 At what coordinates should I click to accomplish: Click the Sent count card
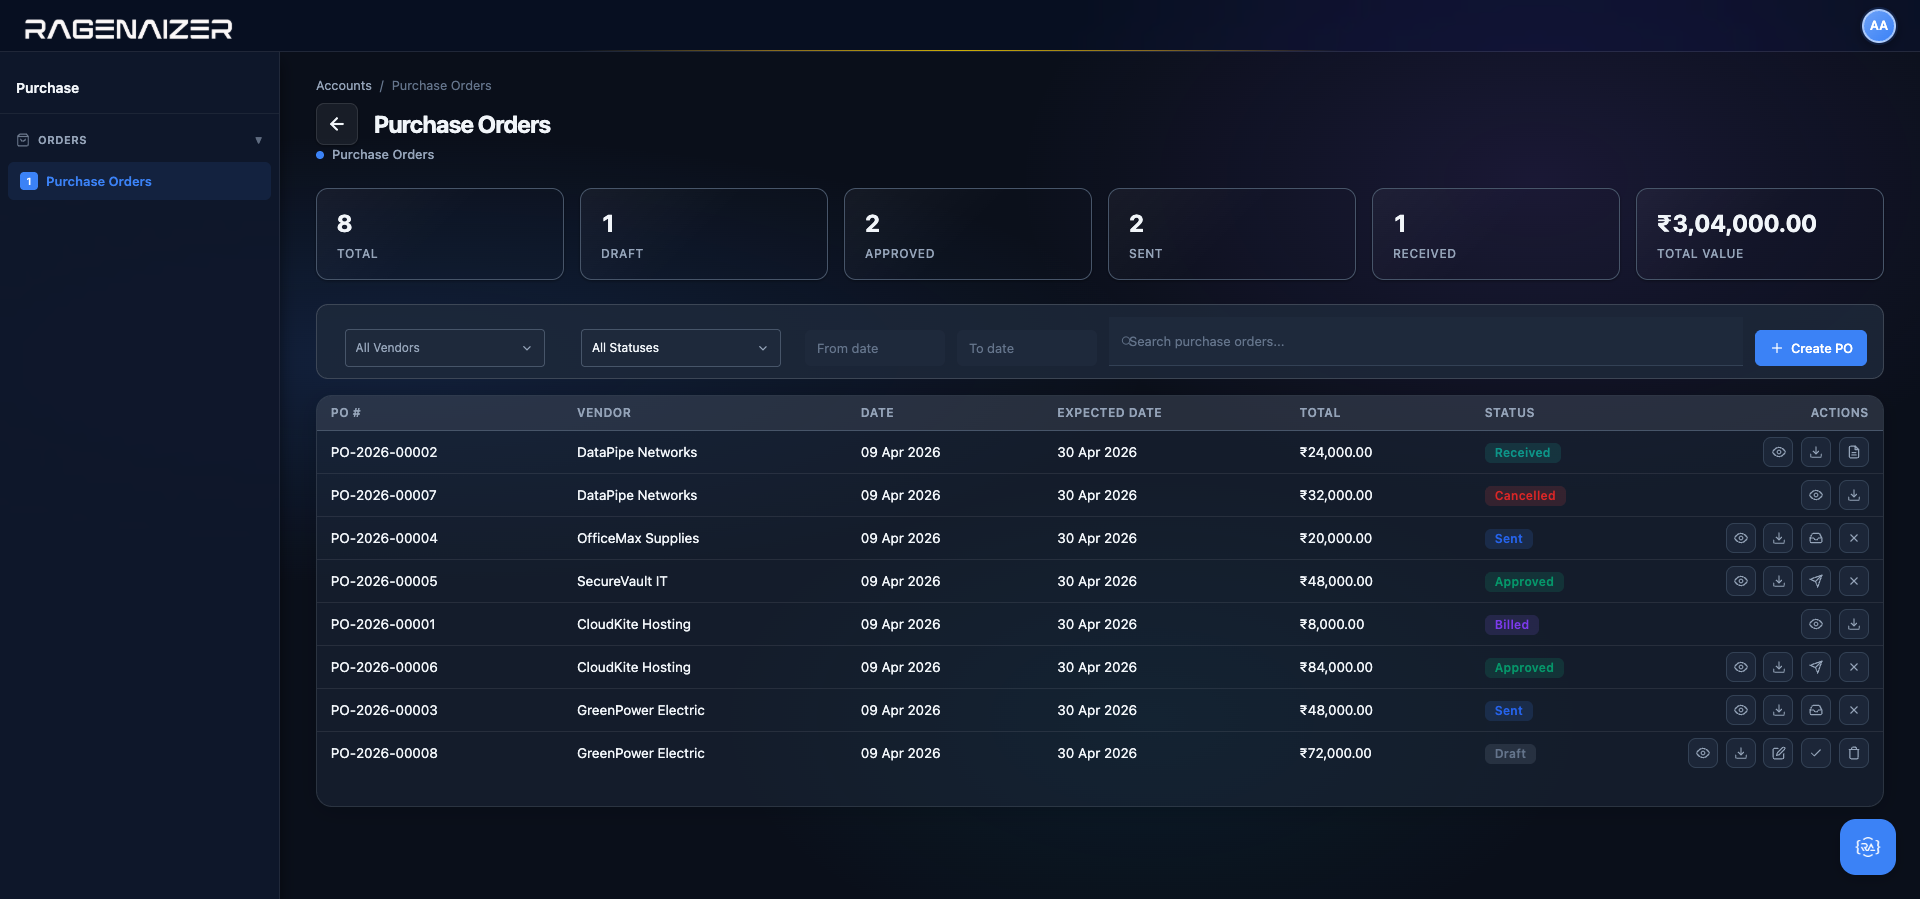pyautogui.click(x=1232, y=234)
